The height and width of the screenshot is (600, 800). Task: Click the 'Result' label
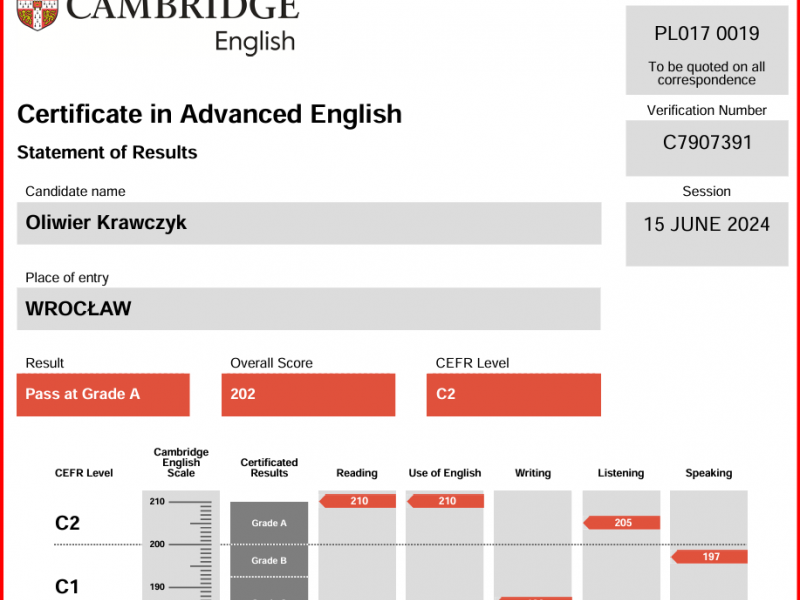45,363
